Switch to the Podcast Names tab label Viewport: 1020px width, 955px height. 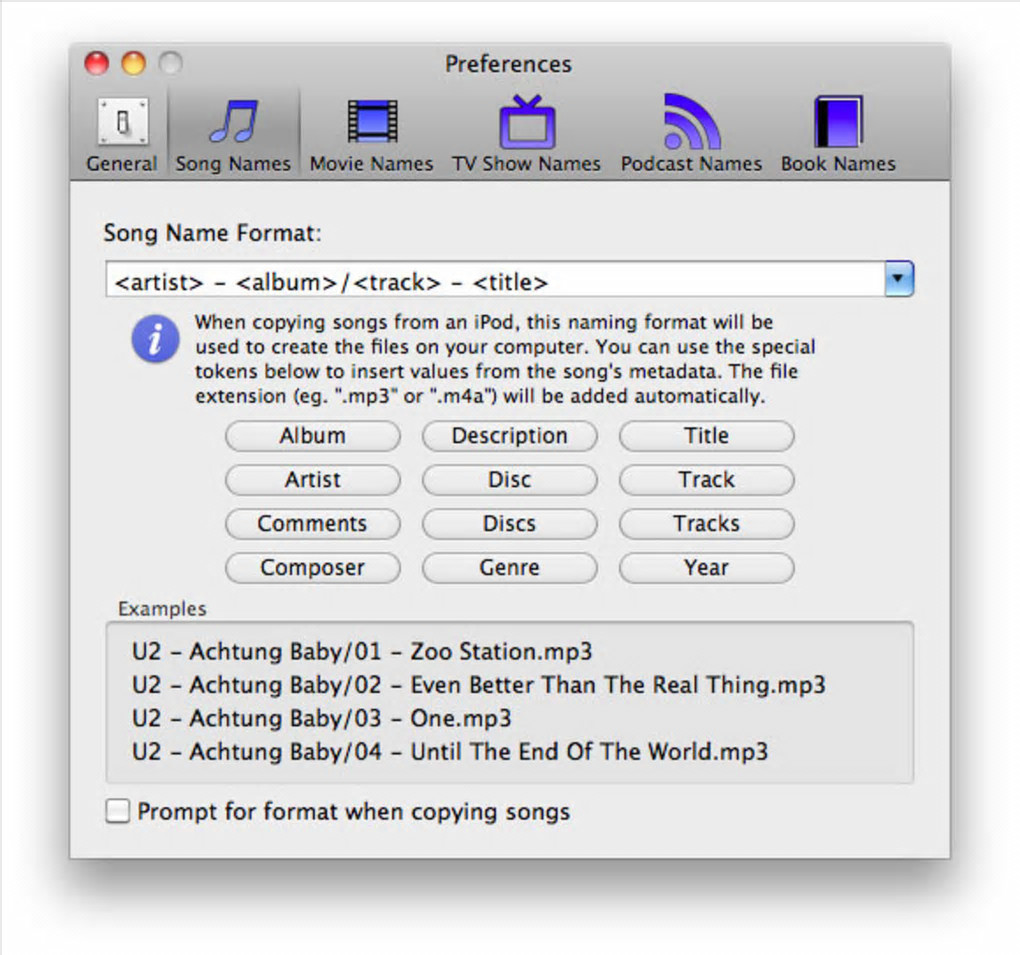691,163
